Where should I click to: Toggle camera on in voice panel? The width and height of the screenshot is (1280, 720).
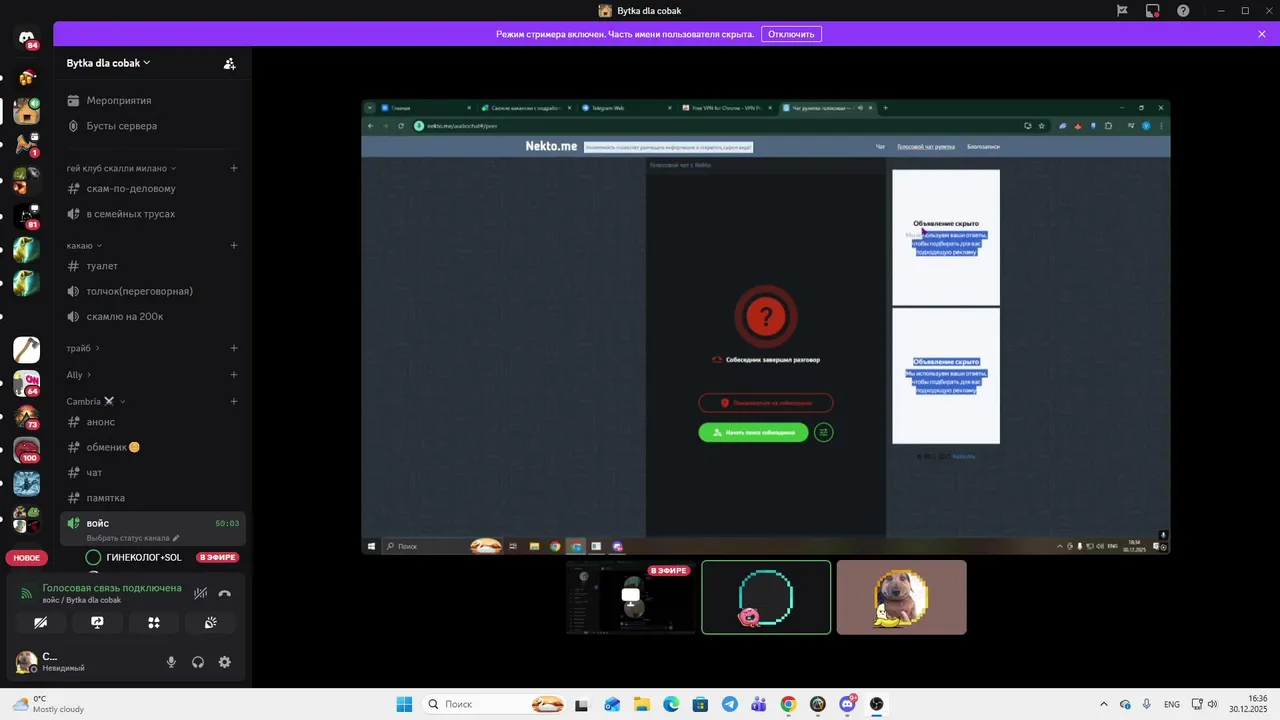[x=41, y=622]
